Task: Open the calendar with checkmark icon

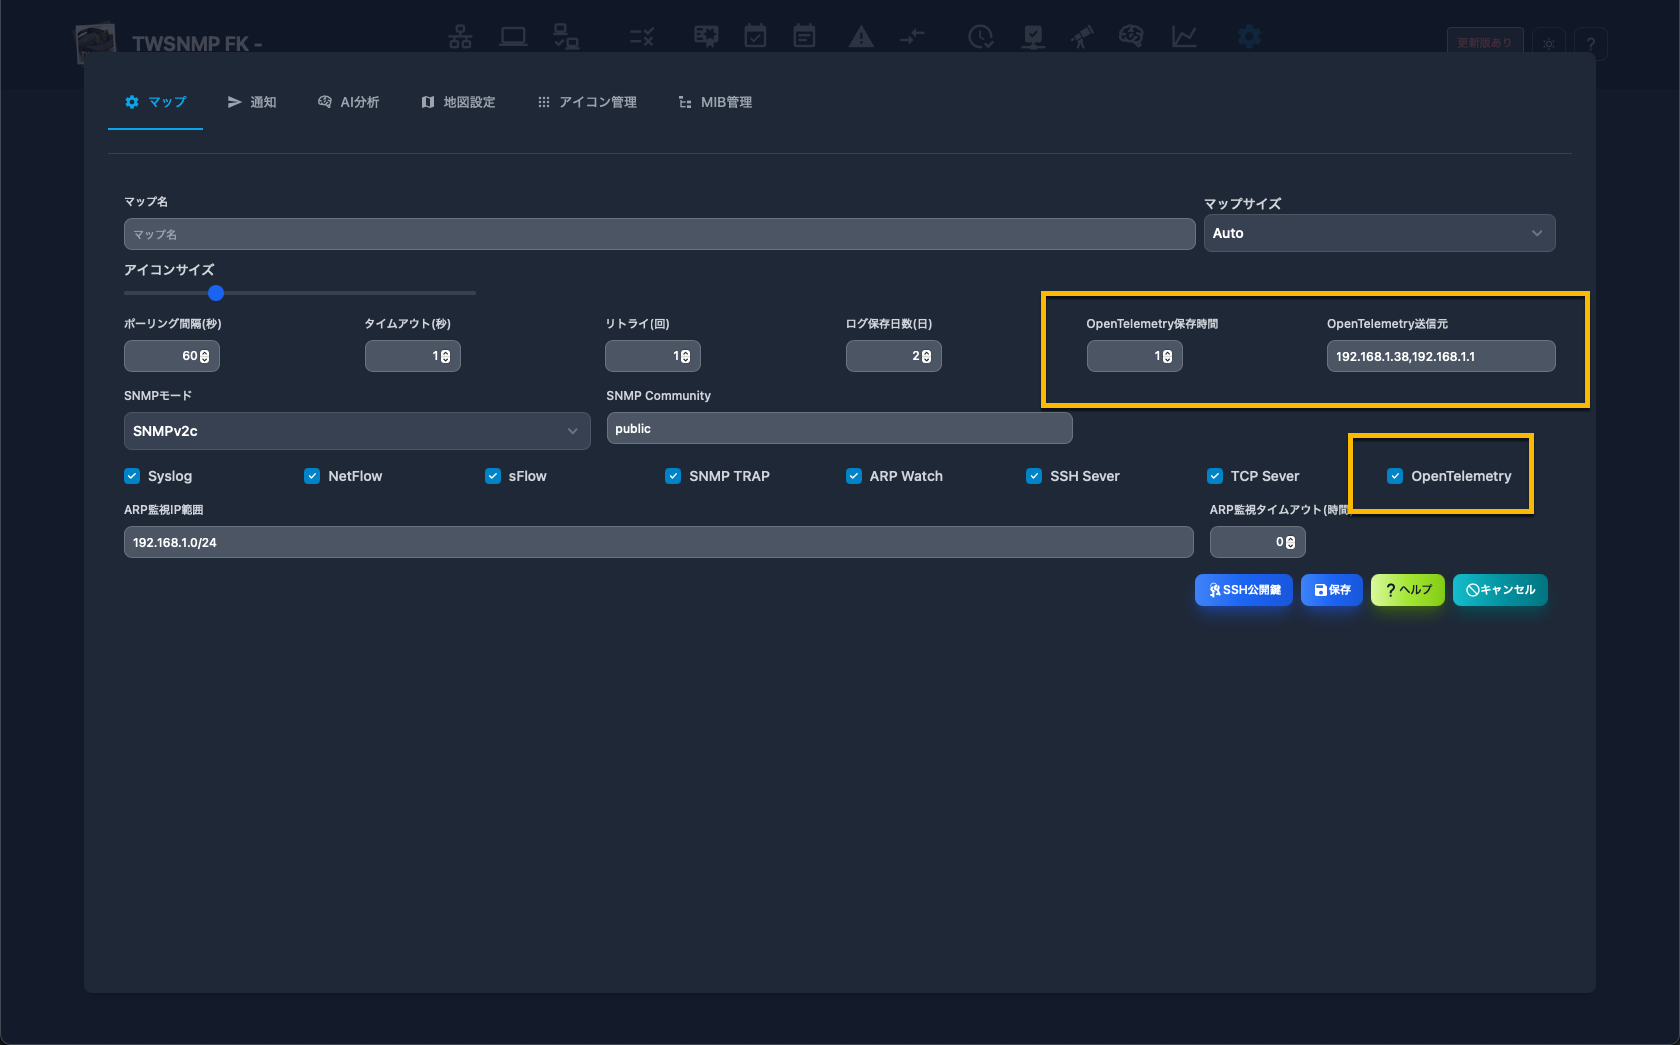Action: [755, 37]
